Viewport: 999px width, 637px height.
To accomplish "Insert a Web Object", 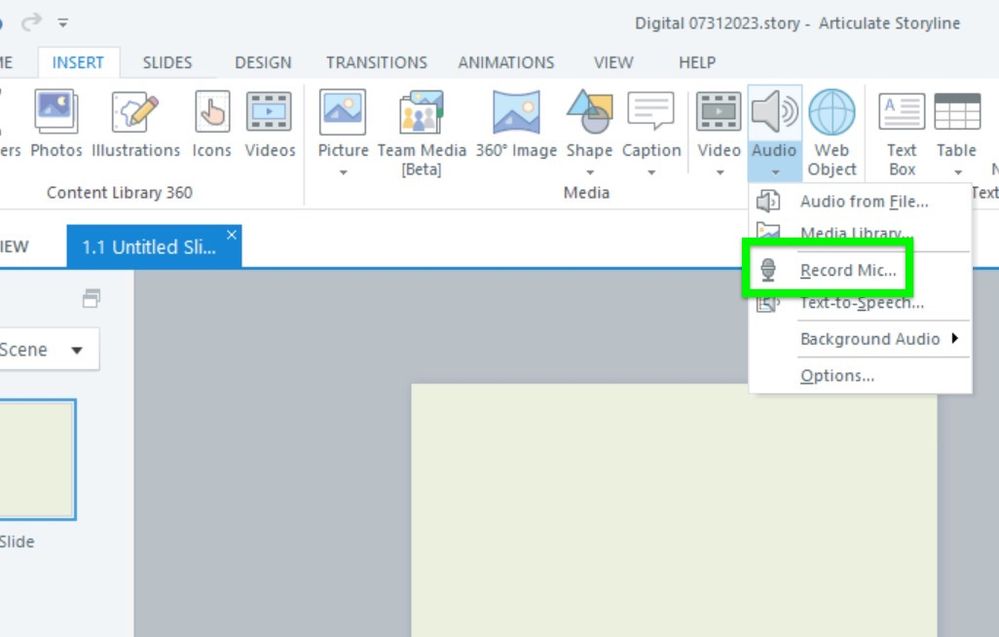I will tap(831, 132).
